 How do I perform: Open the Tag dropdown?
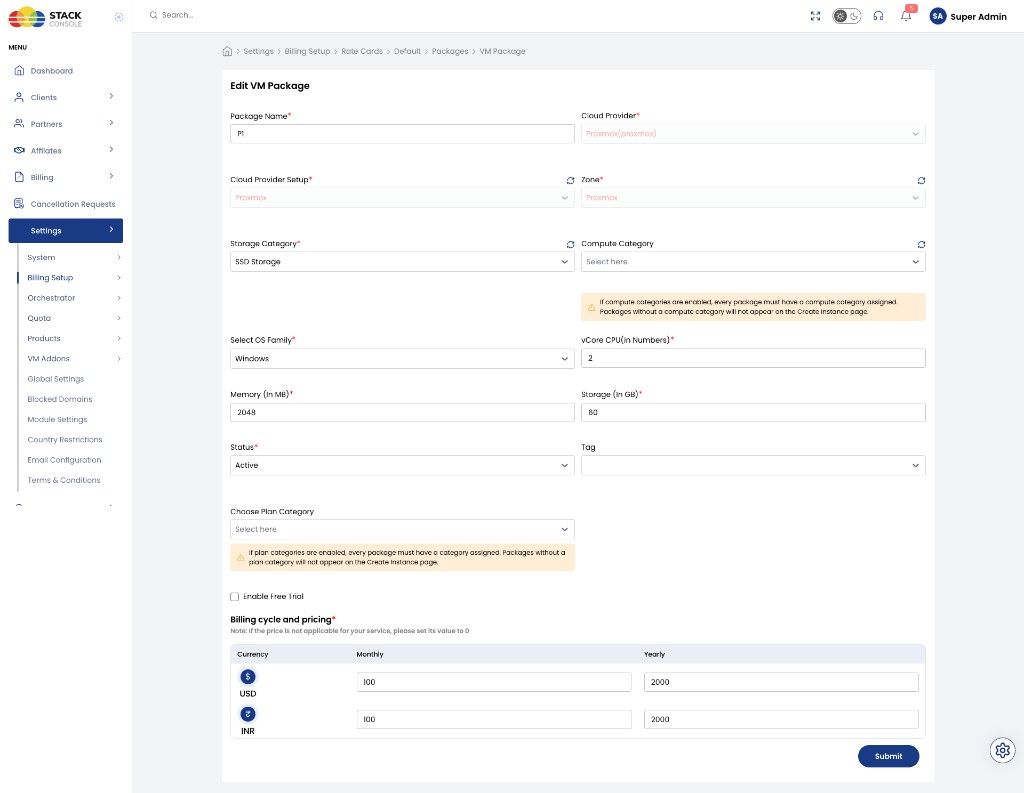[753, 466]
